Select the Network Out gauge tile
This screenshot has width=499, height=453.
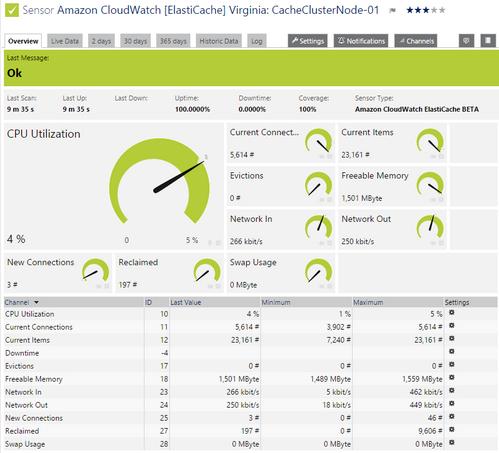[x=392, y=230]
